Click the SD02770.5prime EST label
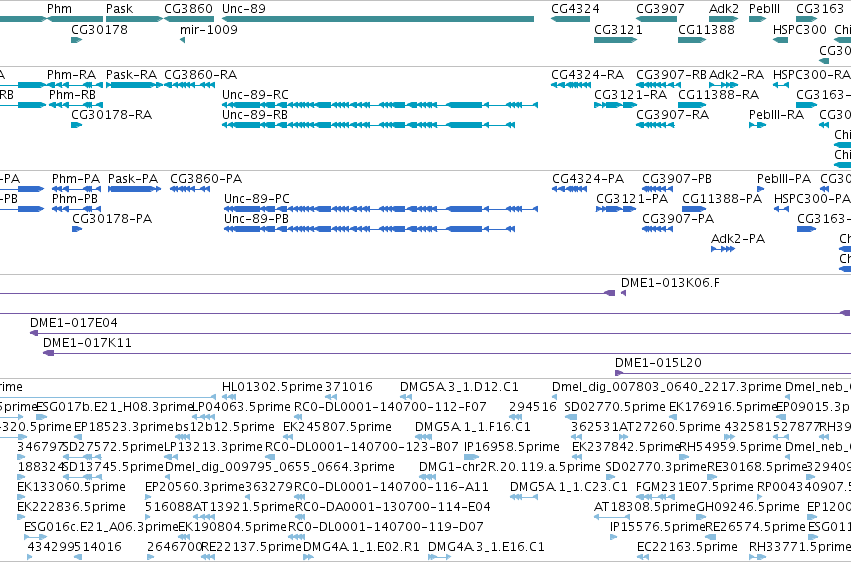Viewport: 851px width, 562px height. coord(614,407)
